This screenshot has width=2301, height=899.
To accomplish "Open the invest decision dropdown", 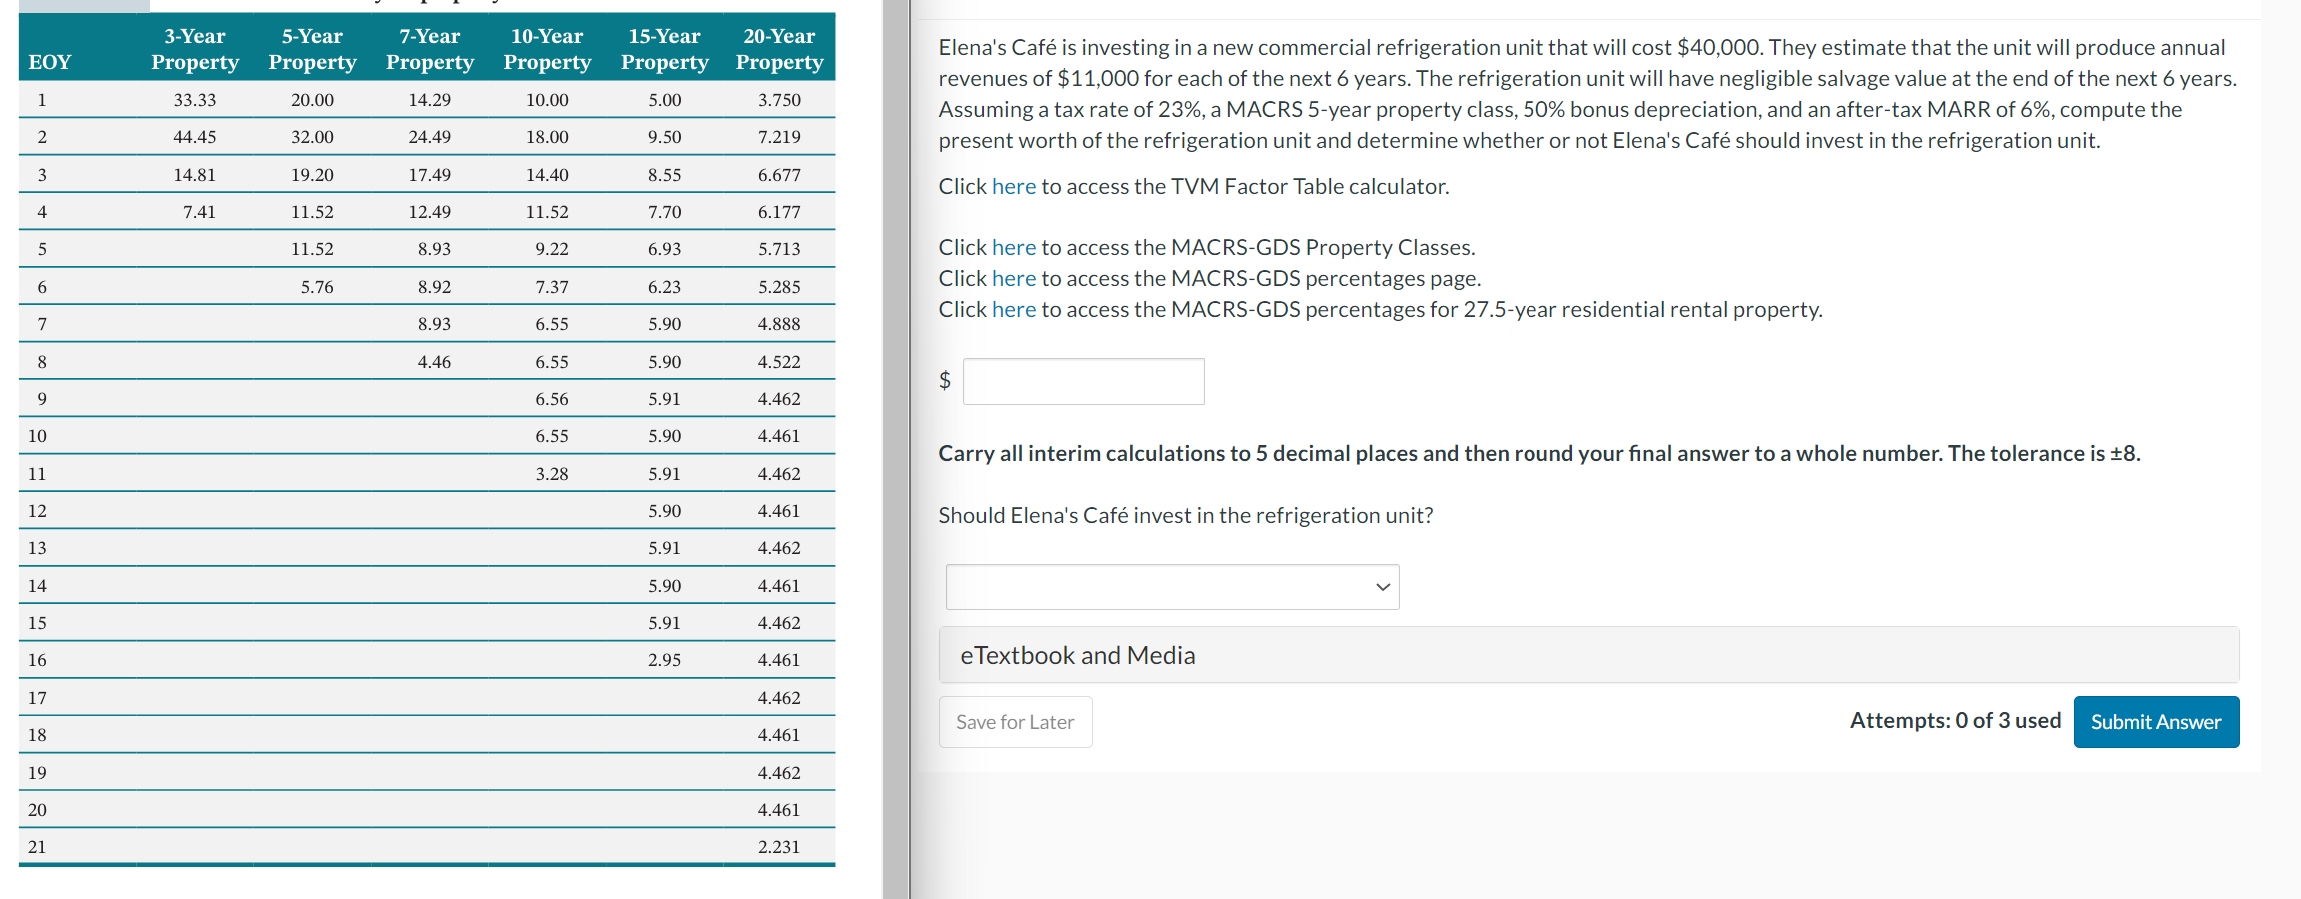I will 1172,587.
